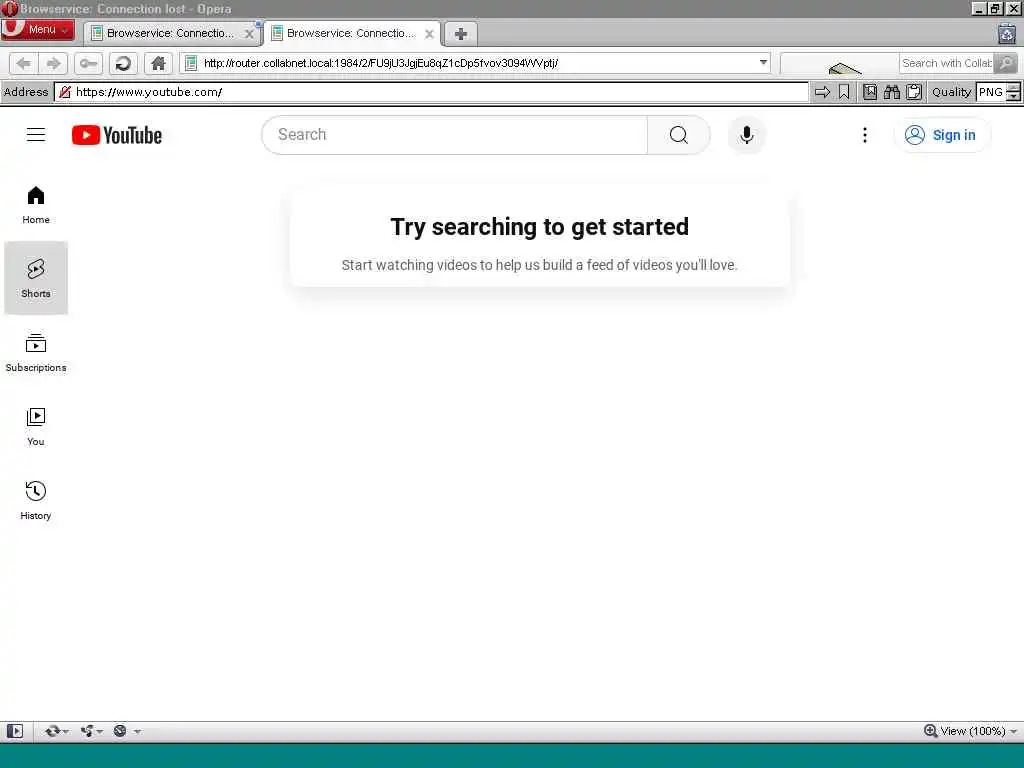Click 'Start watching videos' helper text
1024x768 pixels.
pos(539,265)
